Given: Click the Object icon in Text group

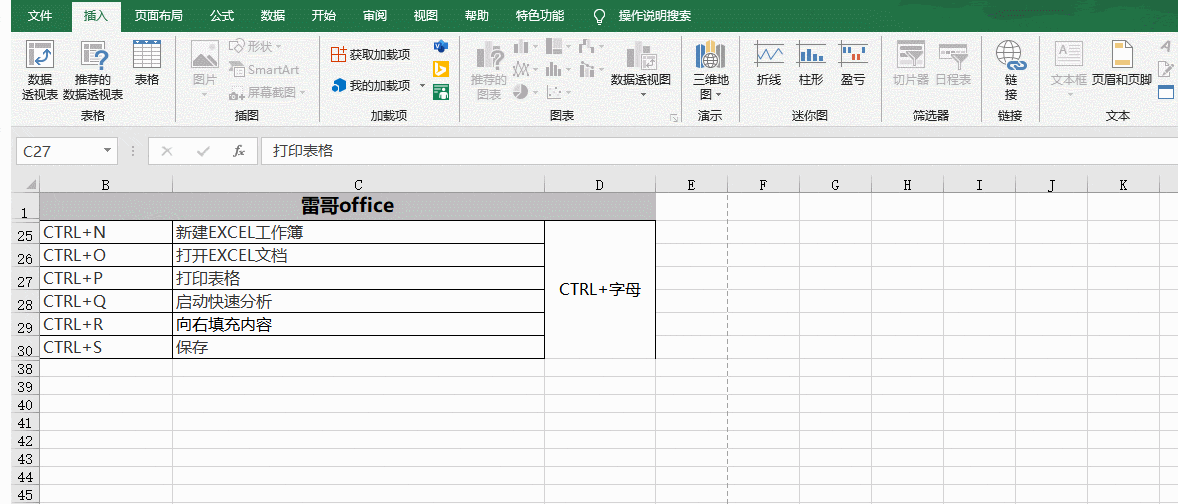Looking at the screenshot, I should click(x=1166, y=92).
